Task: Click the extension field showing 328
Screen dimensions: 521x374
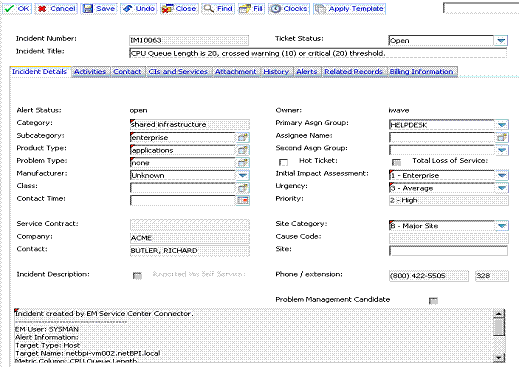Action: tap(492, 276)
